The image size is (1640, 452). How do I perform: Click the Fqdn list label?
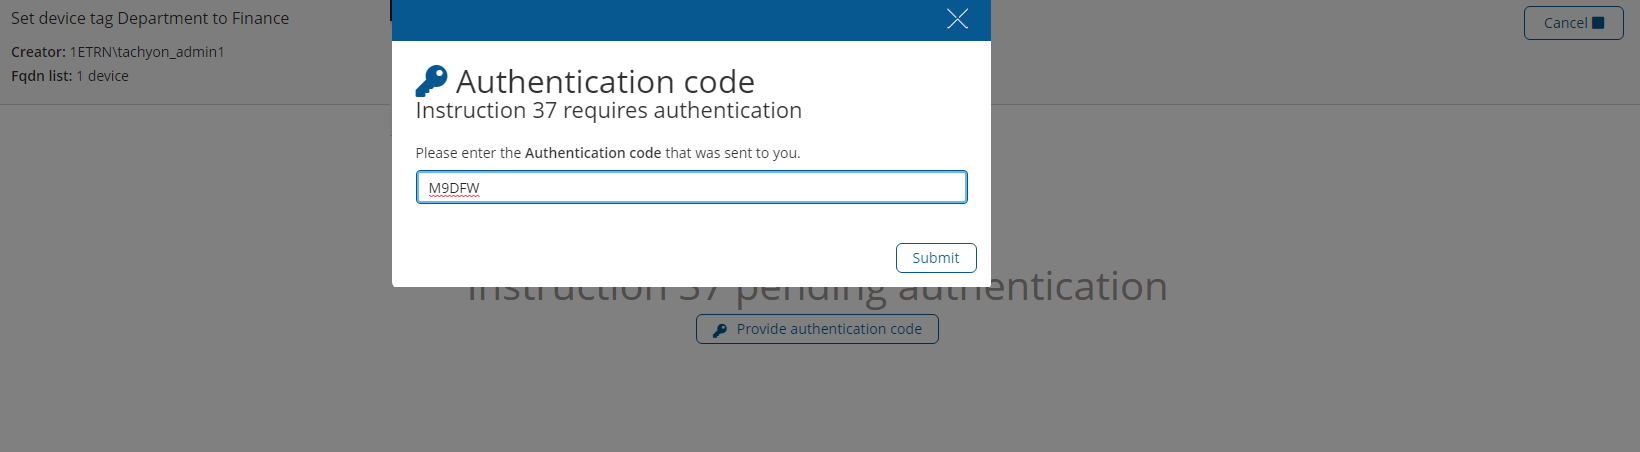pyautogui.click(x=42, y=76)
